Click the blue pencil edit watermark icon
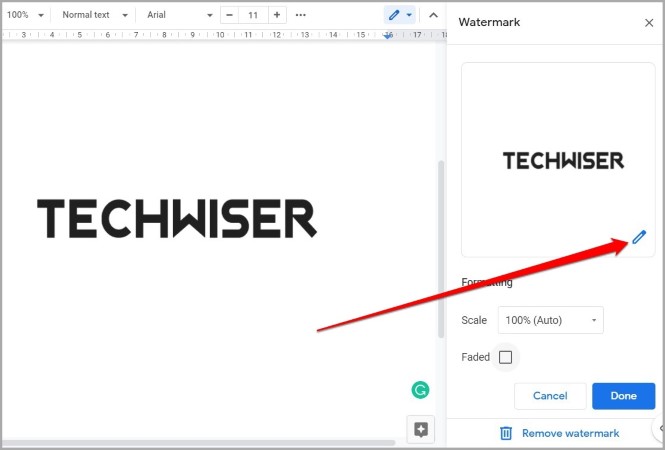This screenshot has height=450, width=665. tap(639, 237)
